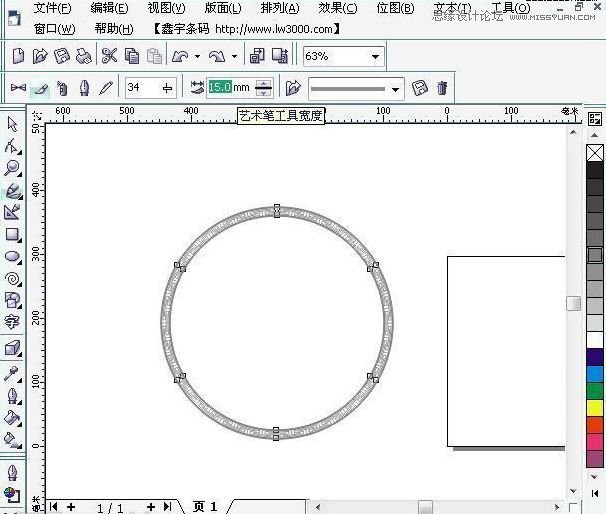Image resolution: width=606 pixels, height=514 pixels.
Task: Pick the white palette swatch
Action: [595, 340]
